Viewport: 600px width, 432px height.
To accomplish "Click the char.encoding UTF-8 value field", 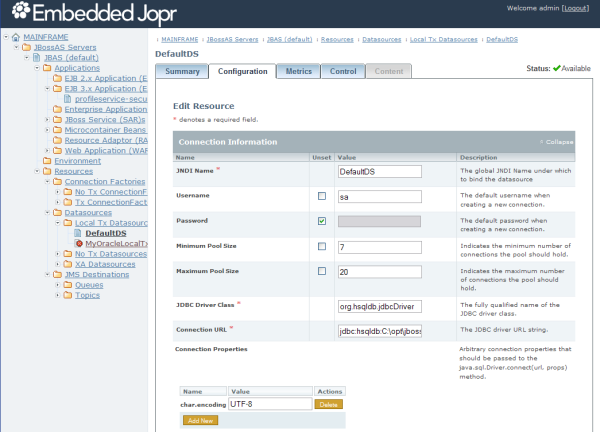I will [270, 404].
